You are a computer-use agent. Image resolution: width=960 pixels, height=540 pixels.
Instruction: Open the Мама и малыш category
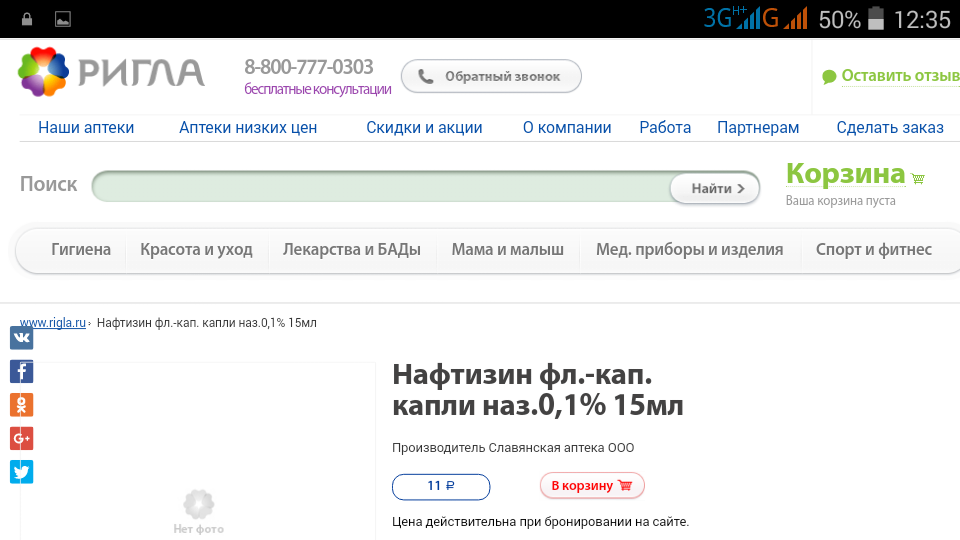[507, 250]
